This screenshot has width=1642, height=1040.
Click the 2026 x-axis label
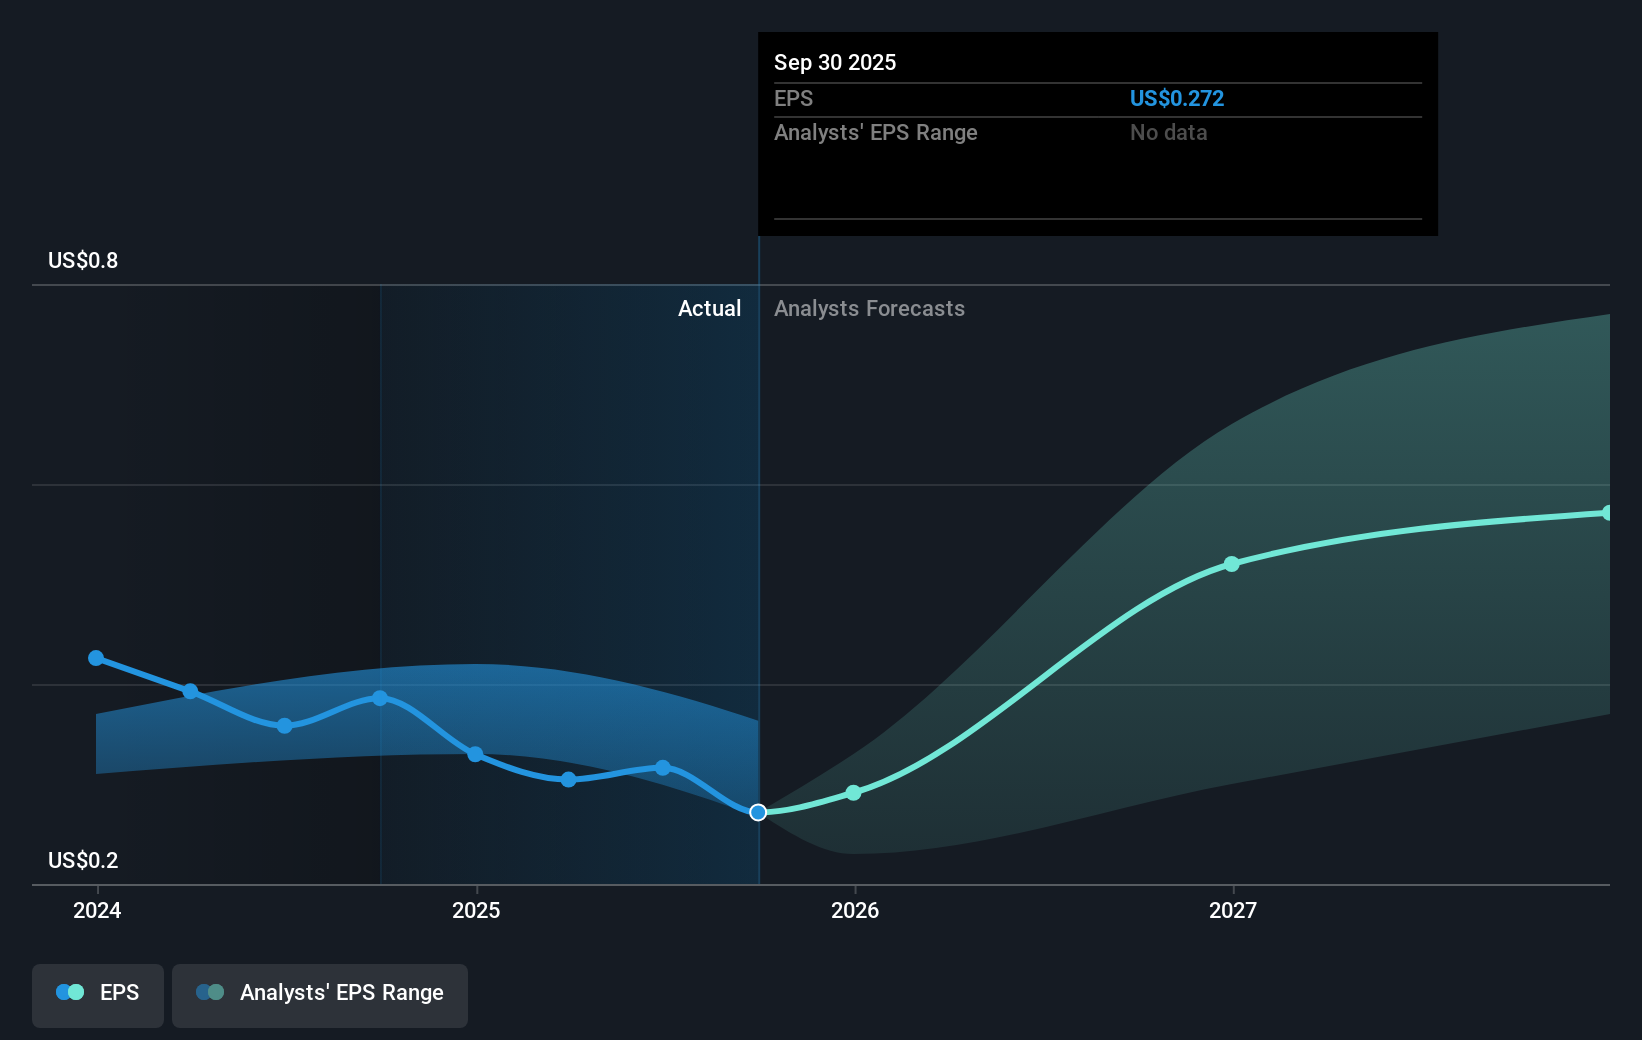pyautogui.click(x=855, y=910)
